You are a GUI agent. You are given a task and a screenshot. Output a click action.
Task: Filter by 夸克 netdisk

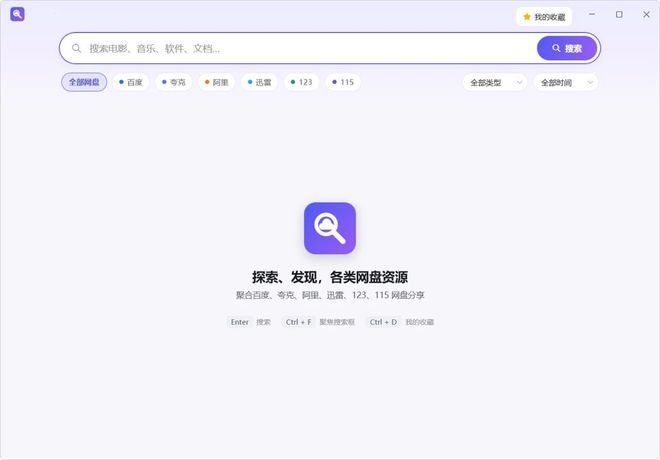click(x=174, y=82)
